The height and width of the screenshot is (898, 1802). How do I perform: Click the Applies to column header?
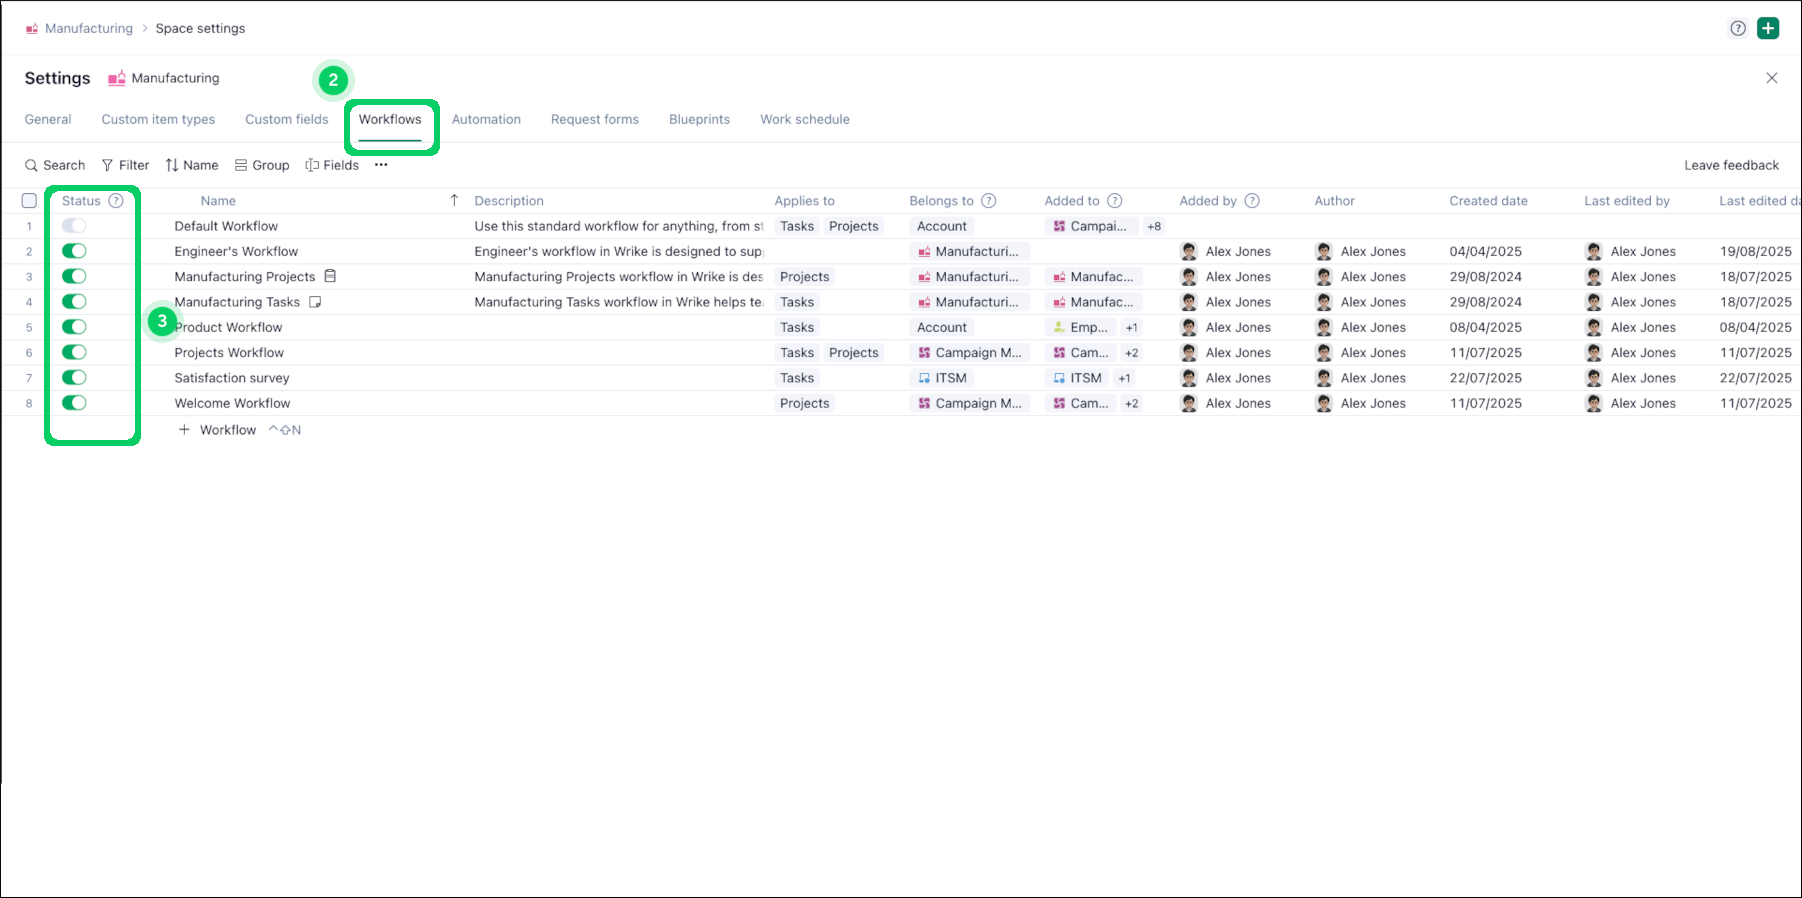coord(804,200)
